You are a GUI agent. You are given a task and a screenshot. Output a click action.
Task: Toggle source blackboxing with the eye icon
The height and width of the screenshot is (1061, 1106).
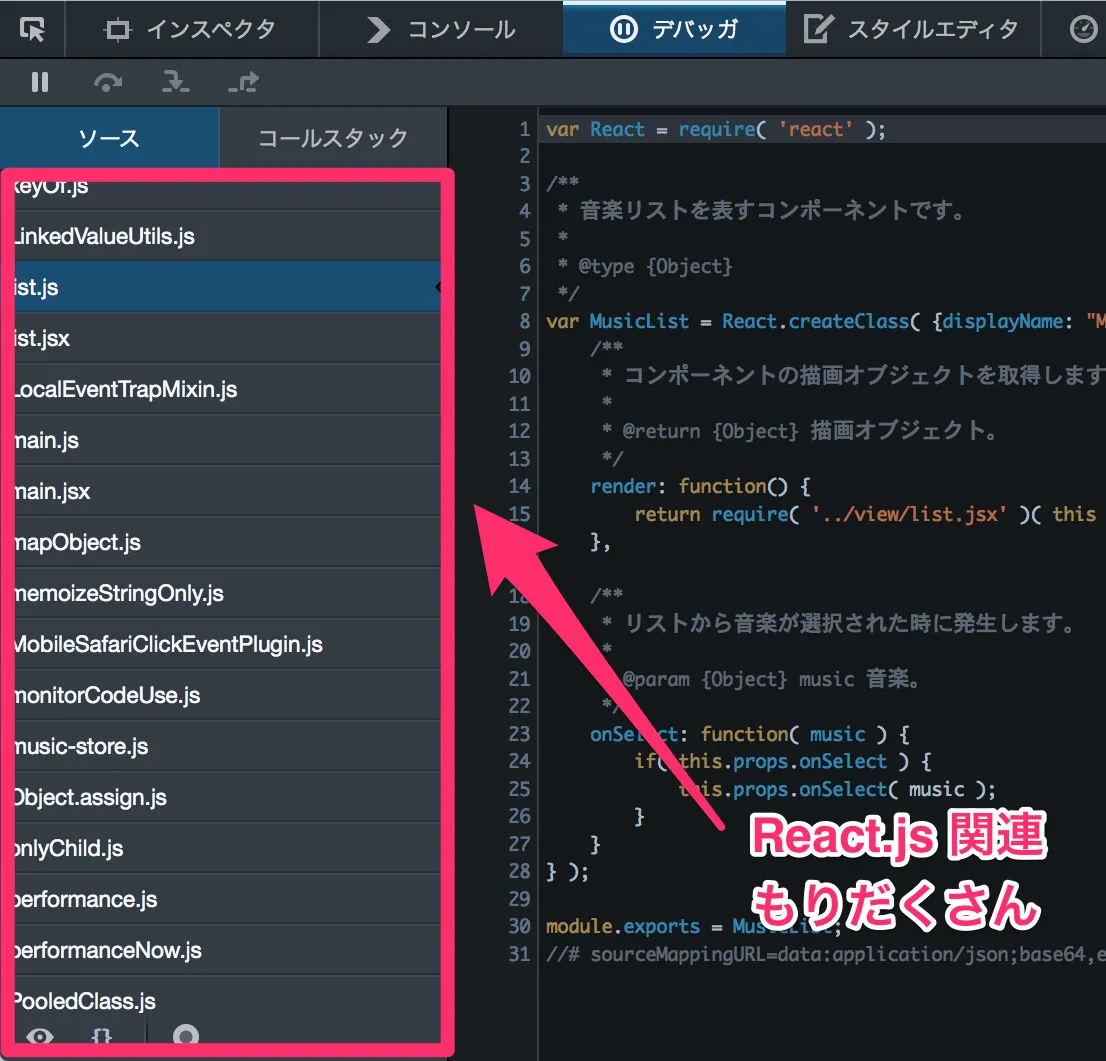[x=37, y=1038]
